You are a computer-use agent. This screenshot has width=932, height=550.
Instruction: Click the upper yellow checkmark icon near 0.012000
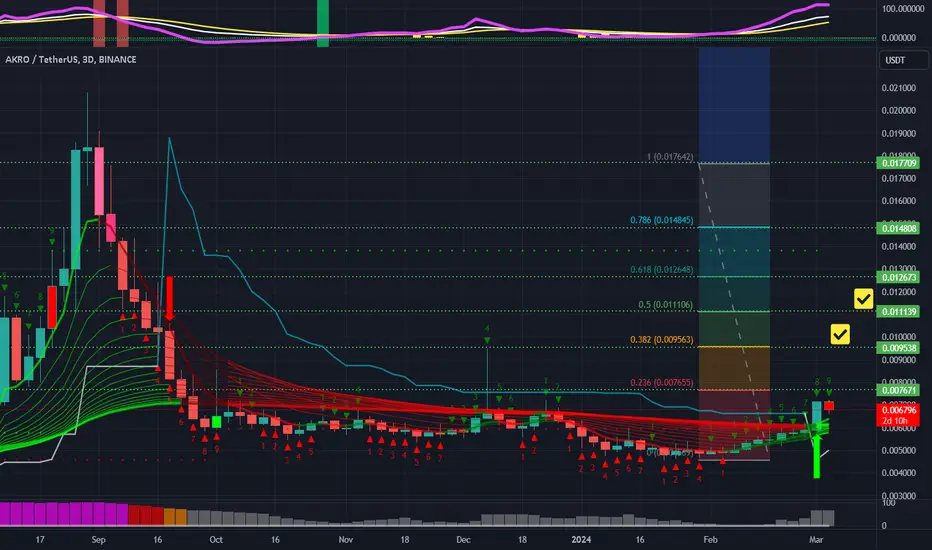tap(863, 298)
